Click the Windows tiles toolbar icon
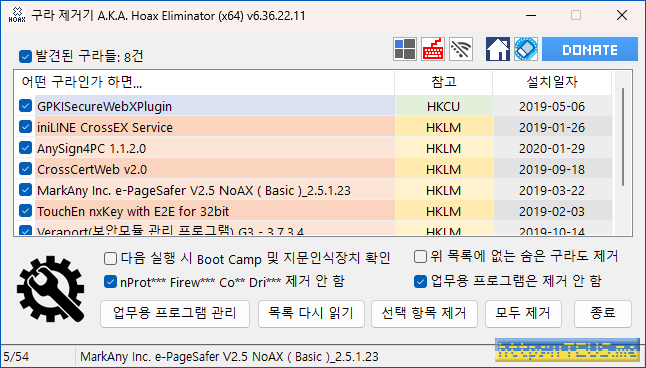 click(405, 49)
